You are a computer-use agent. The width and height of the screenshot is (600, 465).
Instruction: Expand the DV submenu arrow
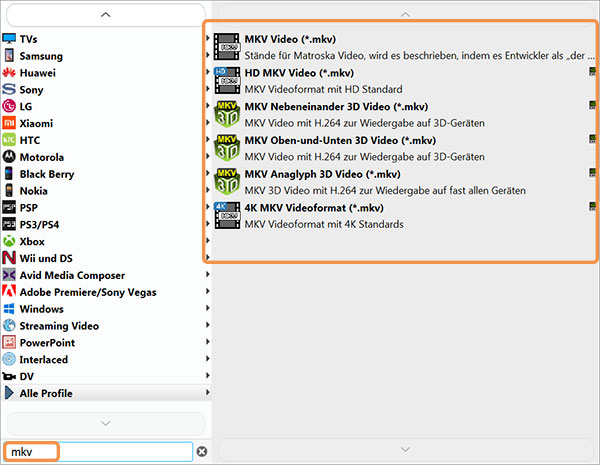coord(208,375)
